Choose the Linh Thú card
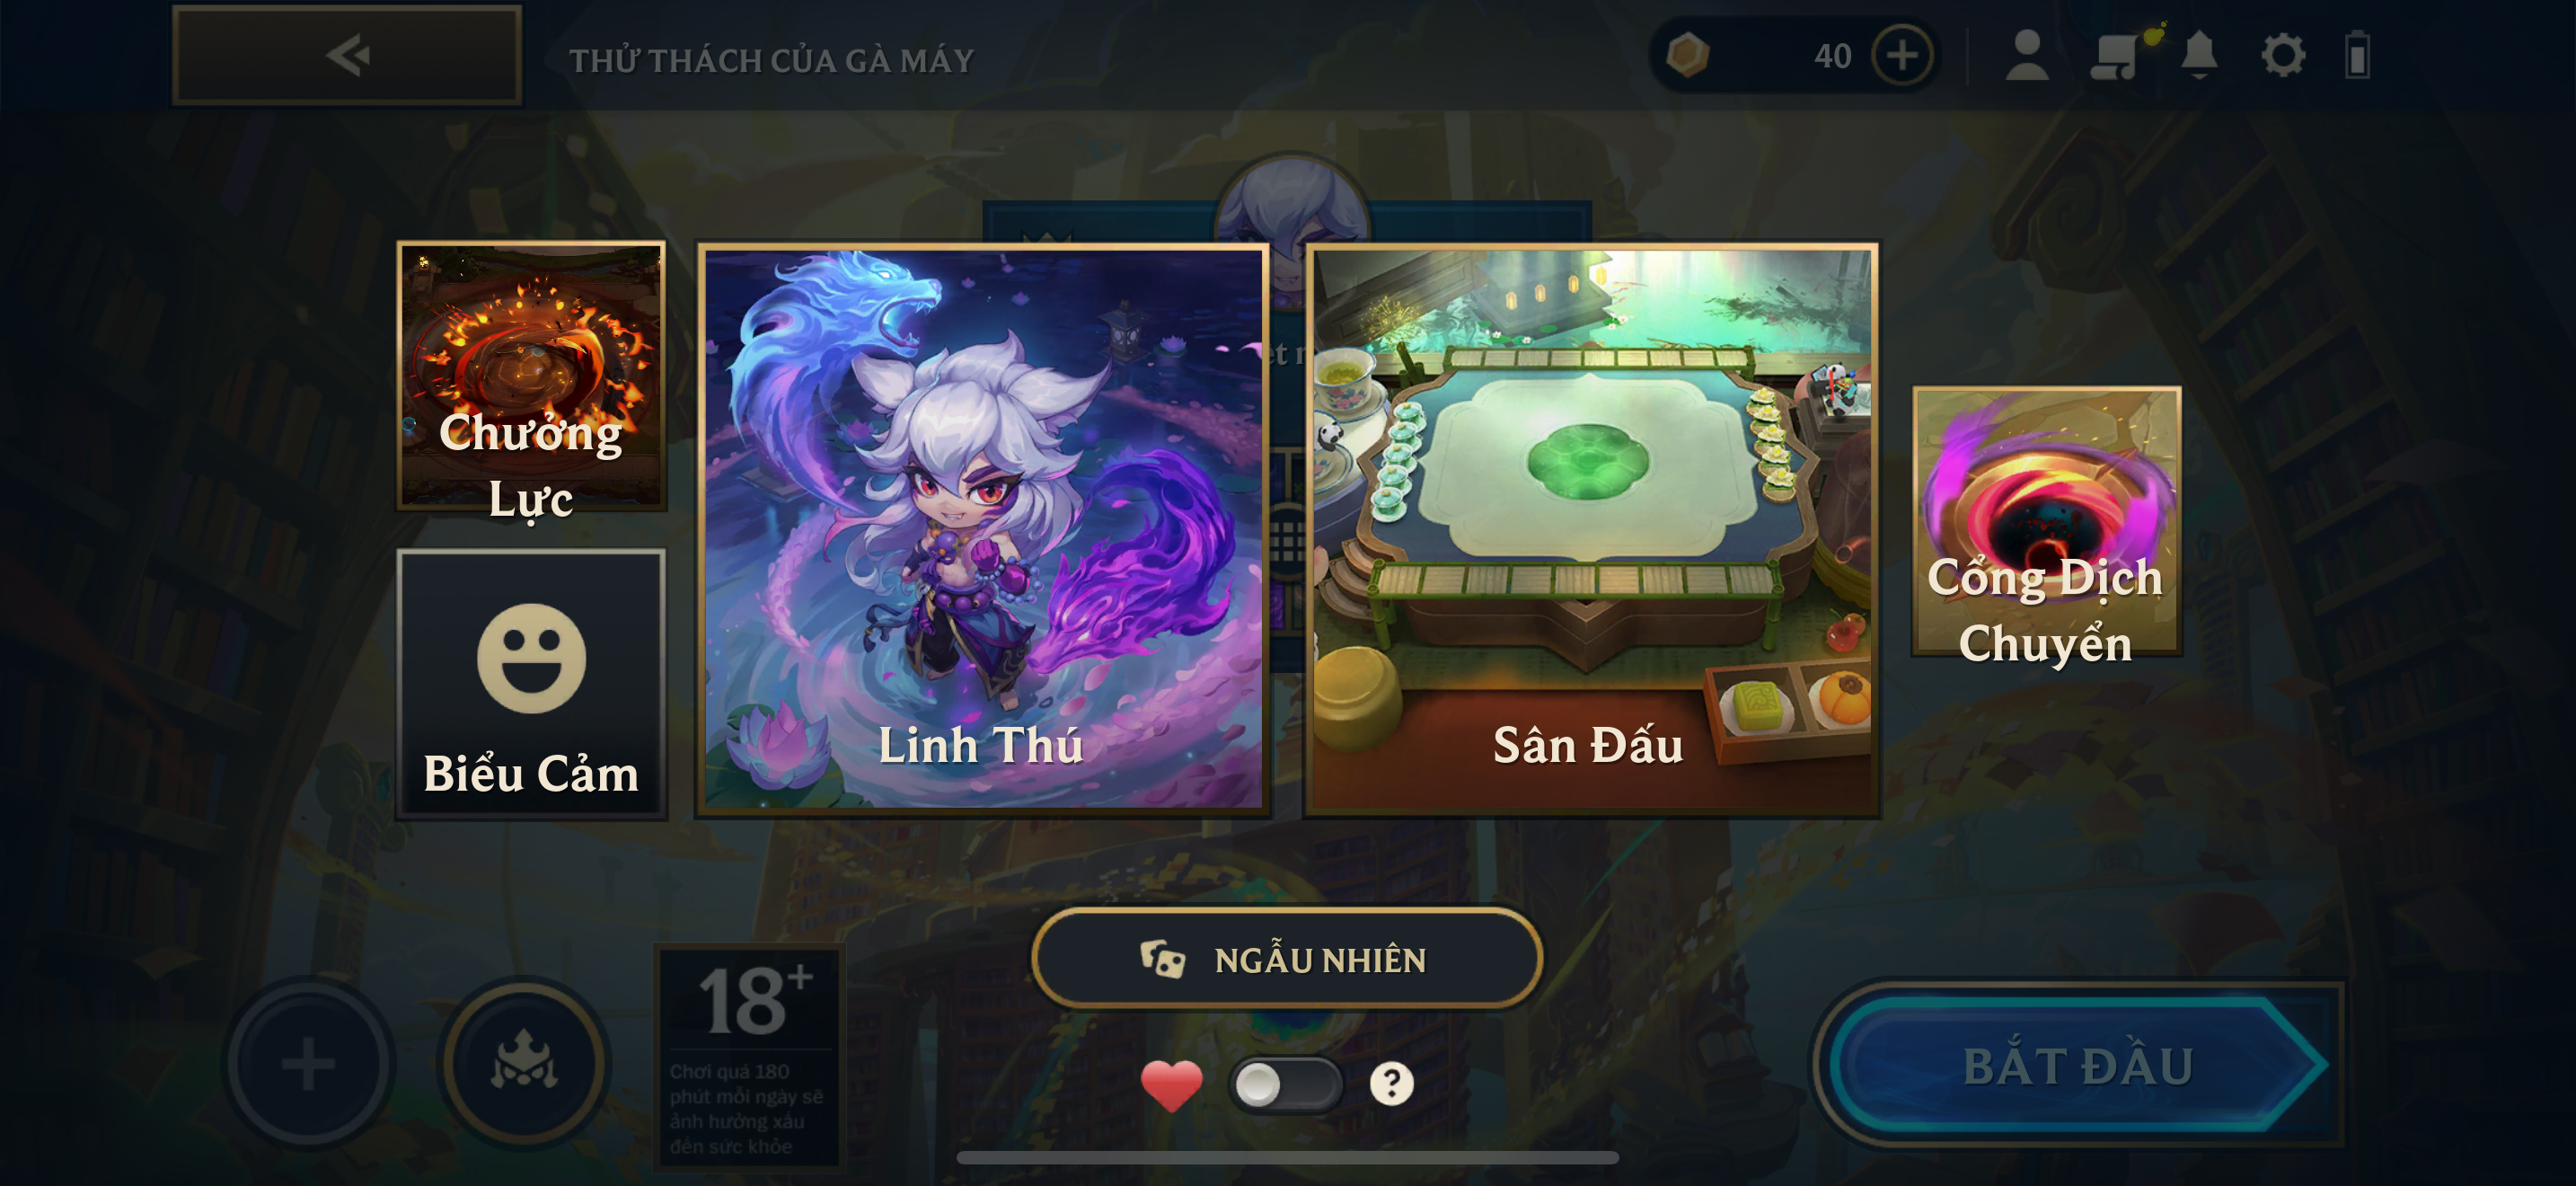The width and height of the screenshot is (2576, 1186). click(983, 530)
